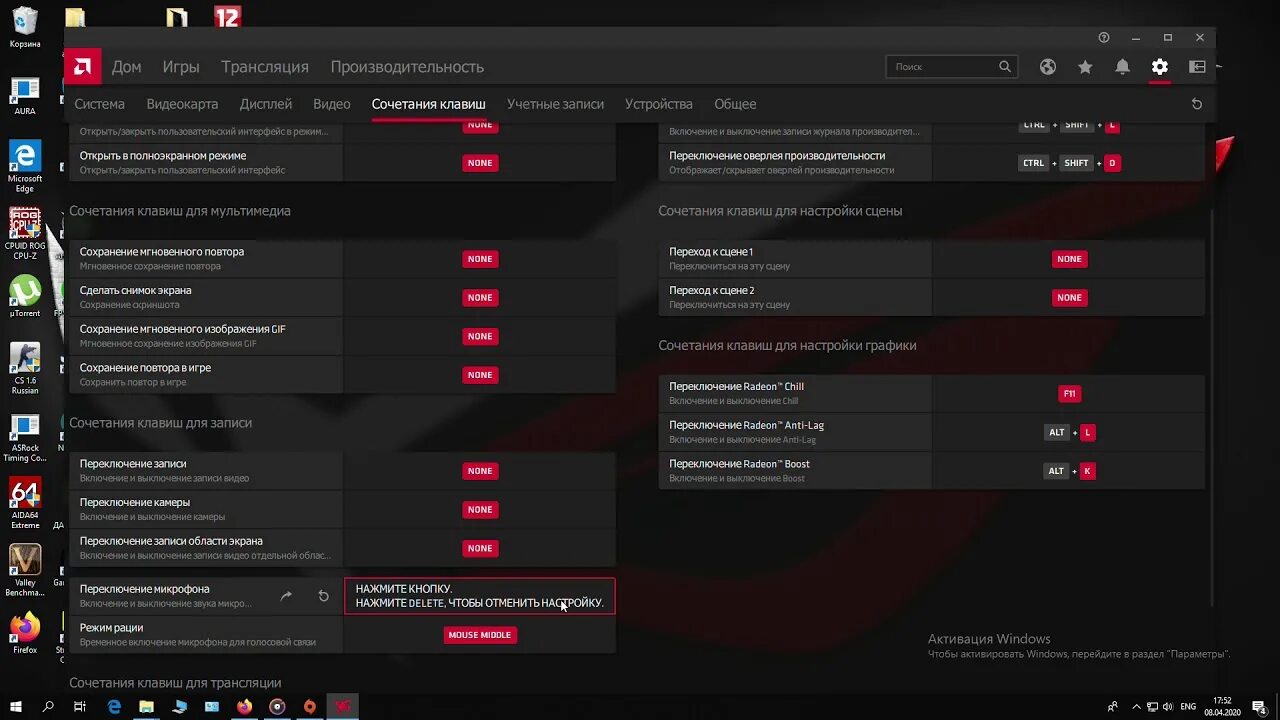Open notifications bell icon

pyautogui.click(x=1122, y=67)
